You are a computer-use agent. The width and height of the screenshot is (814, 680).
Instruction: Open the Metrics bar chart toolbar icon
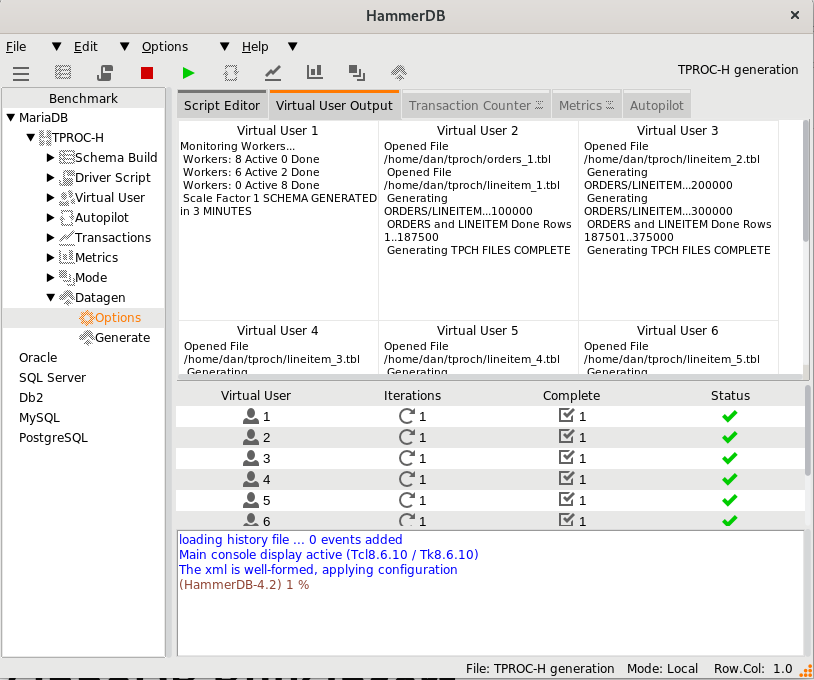point(315,73)
